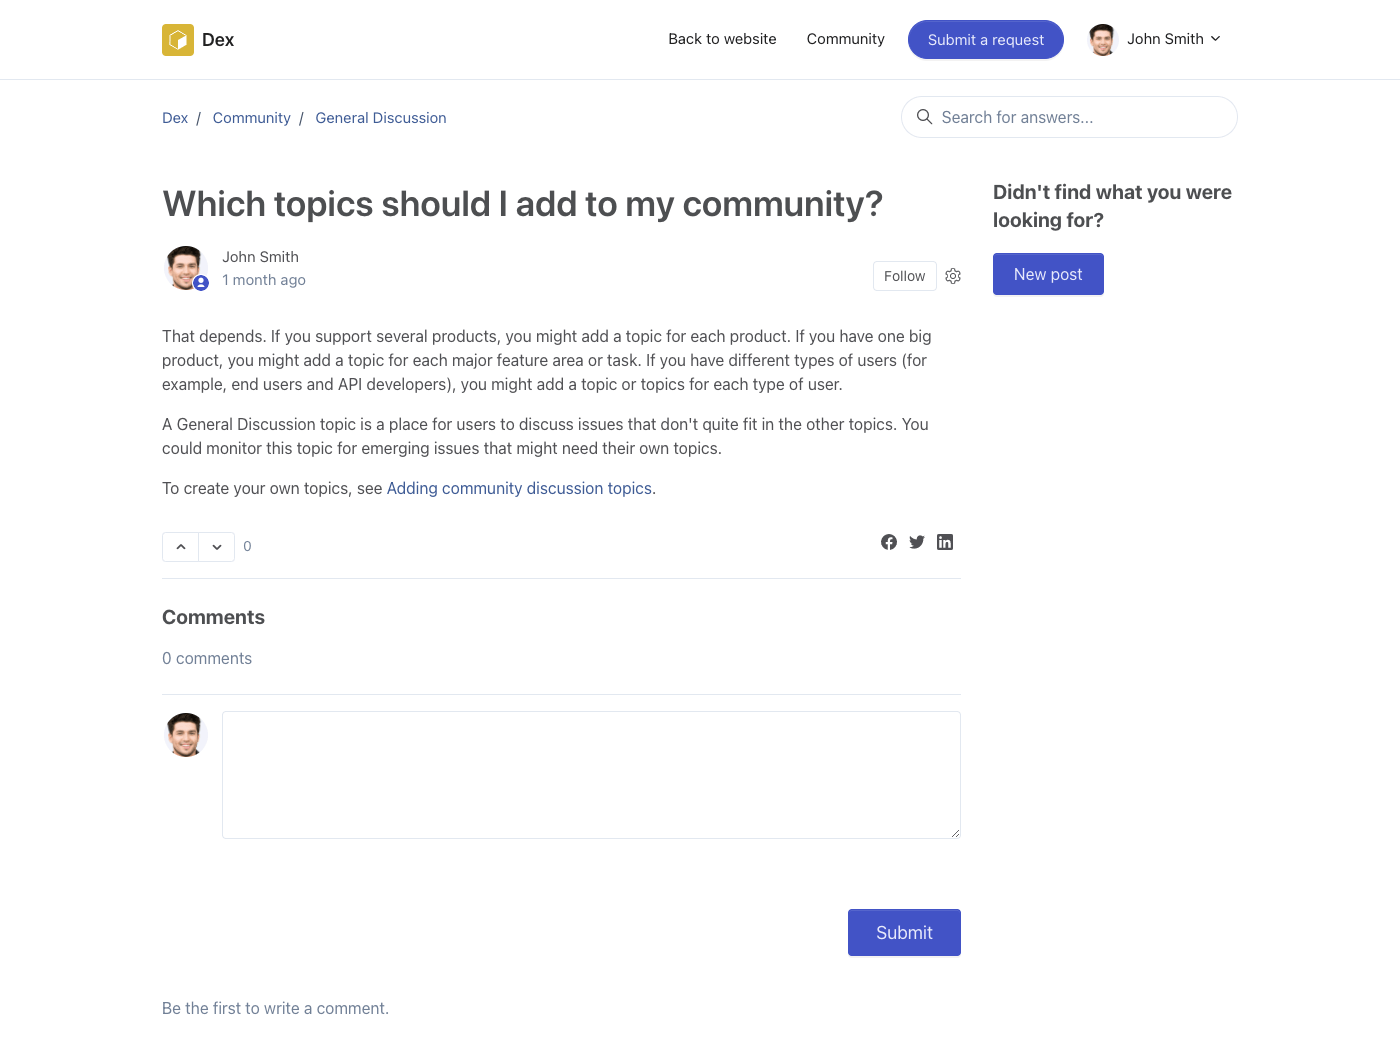1400x1040 pixels.
Task: Share post on Twitter
Action: point(917,542)
